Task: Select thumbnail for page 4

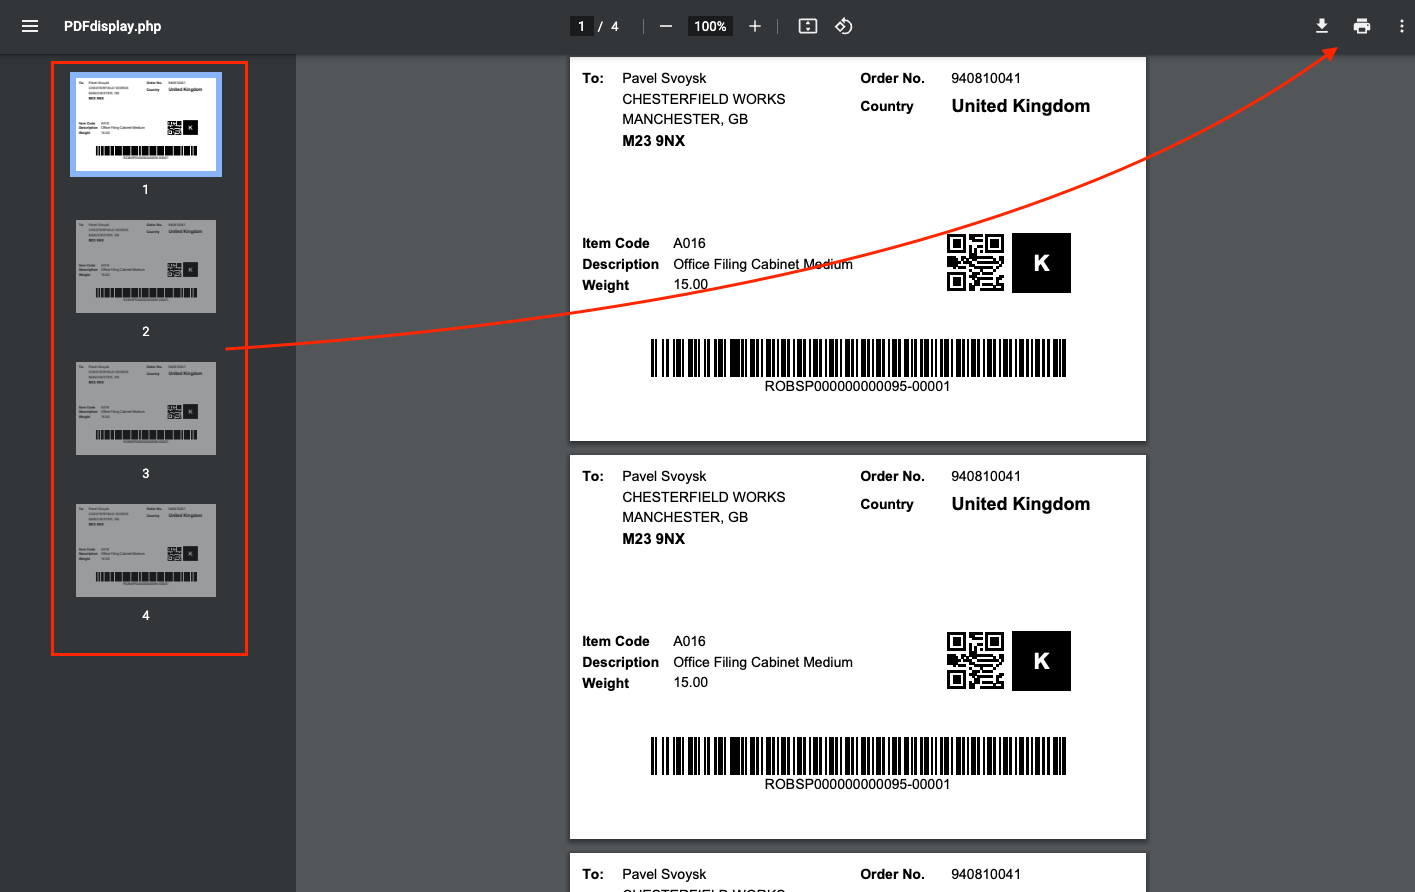Action: [x=145, y=550]
